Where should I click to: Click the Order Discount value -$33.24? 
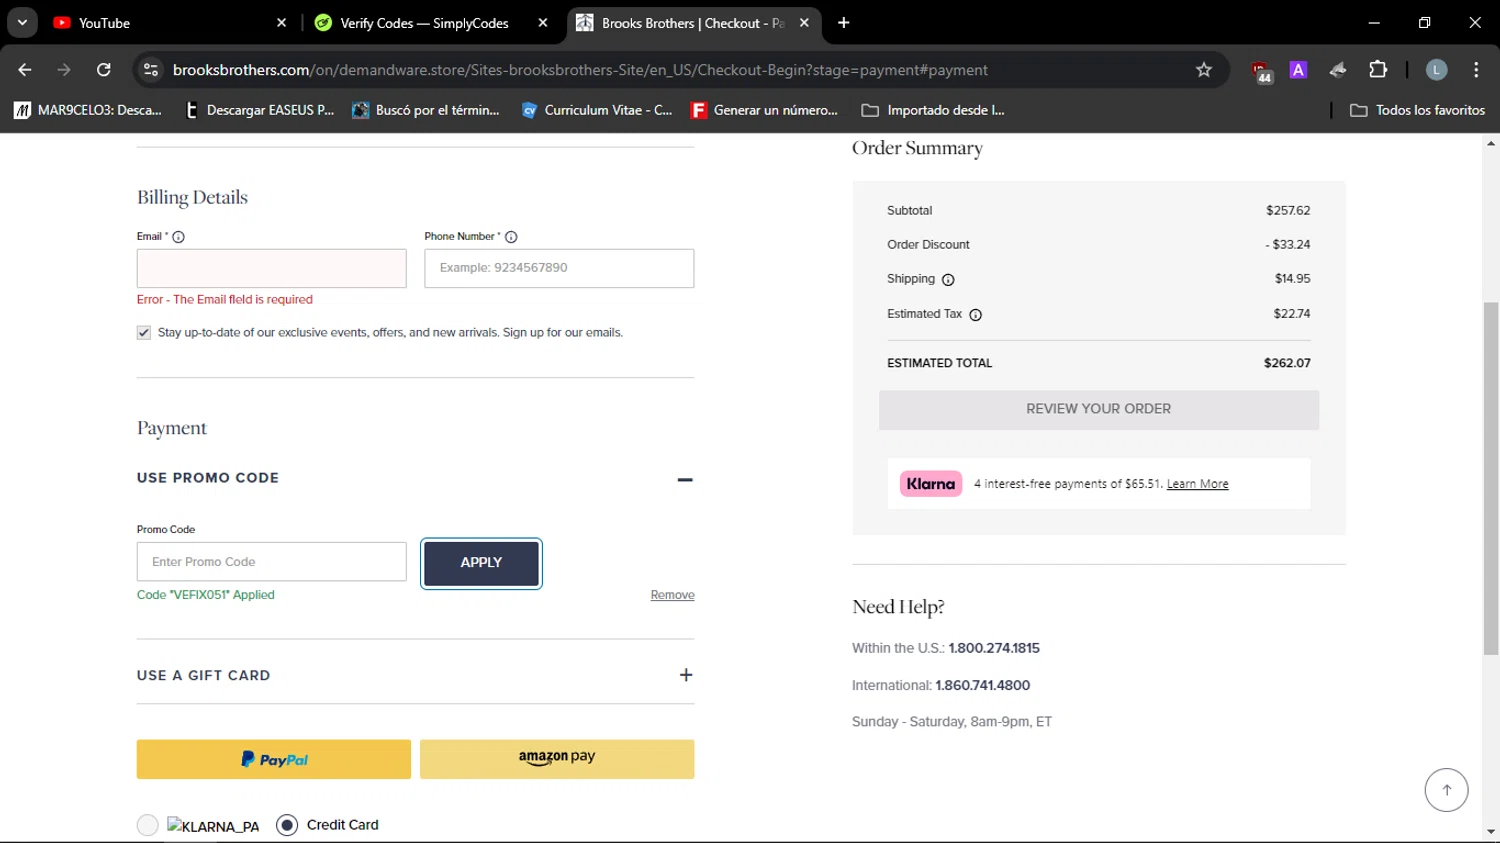(1288, 244)
